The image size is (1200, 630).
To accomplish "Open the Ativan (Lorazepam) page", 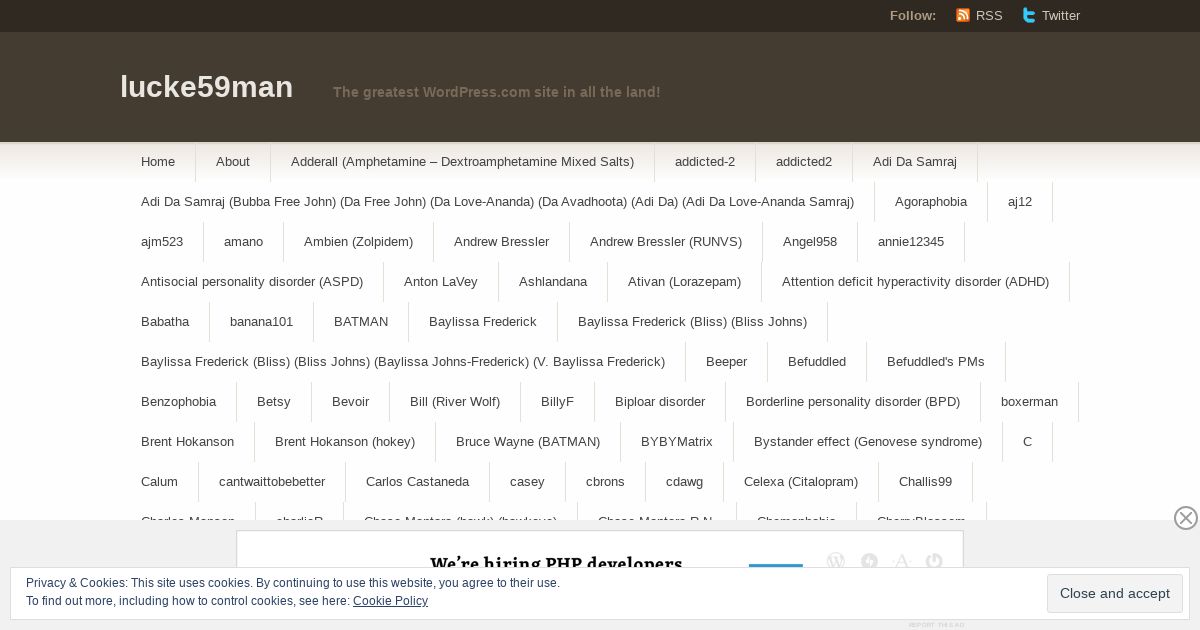I will 684,281.
